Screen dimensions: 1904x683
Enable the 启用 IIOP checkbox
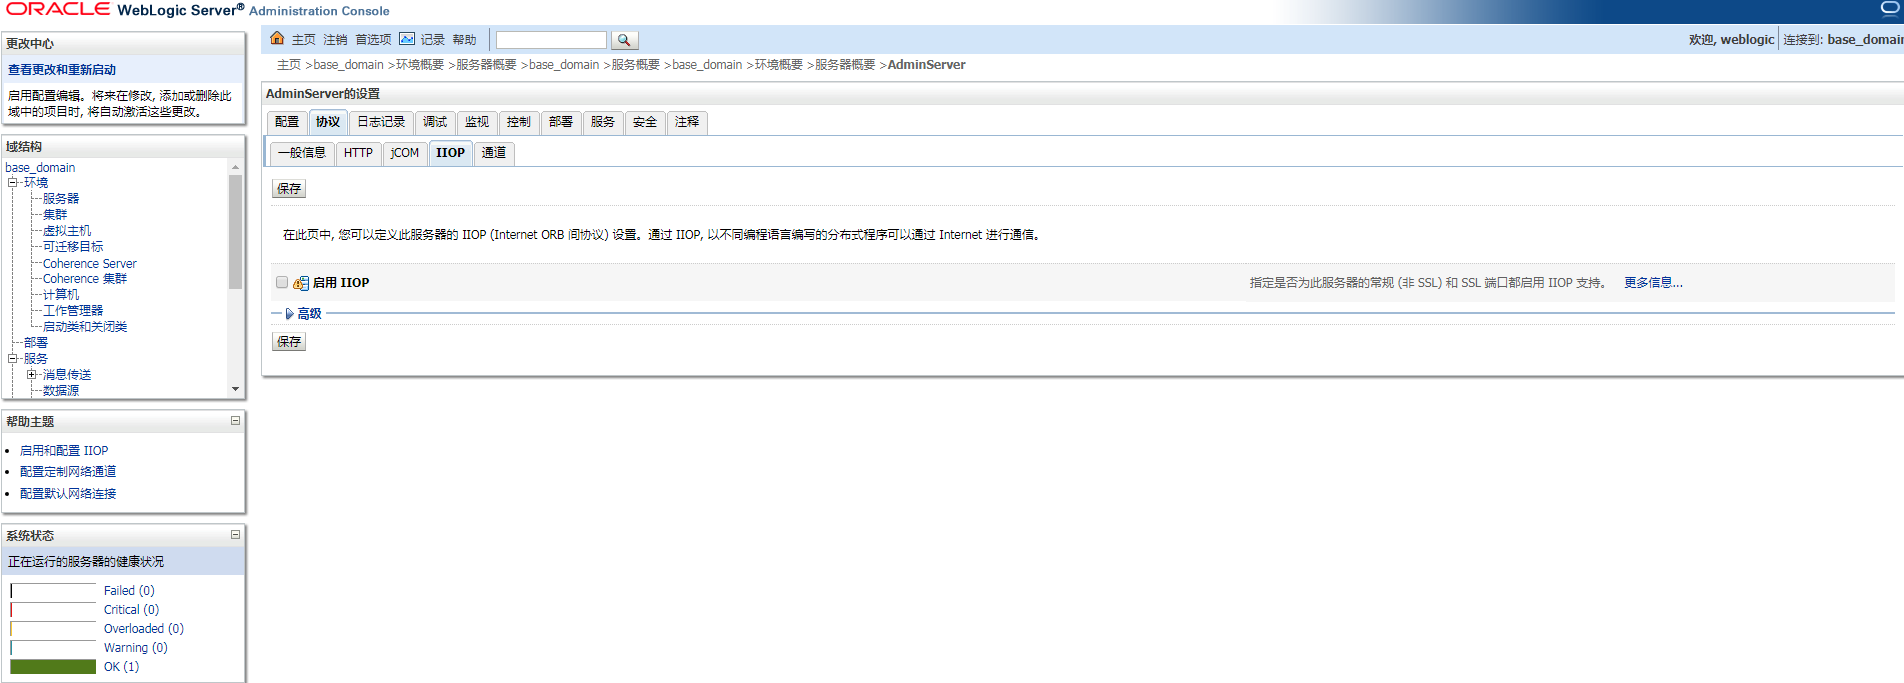282,283
